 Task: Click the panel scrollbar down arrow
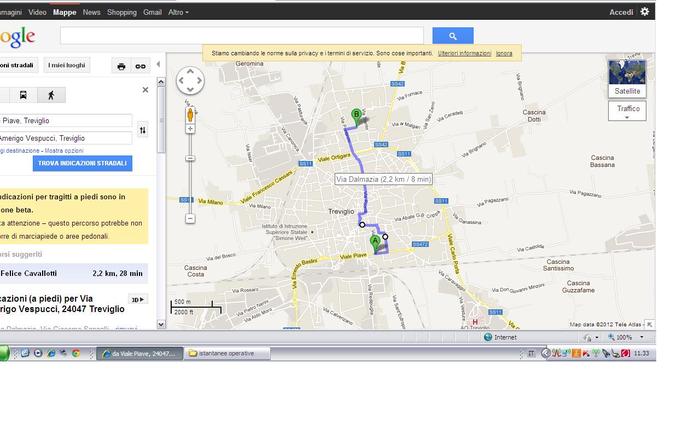161,325
